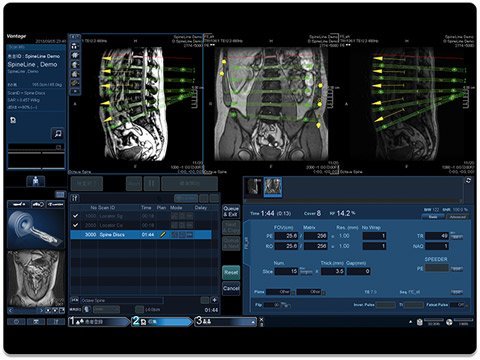Click the pencil plan icon on Spine Discs
Screen dimensions: 480x360
[x=163, y=235]
